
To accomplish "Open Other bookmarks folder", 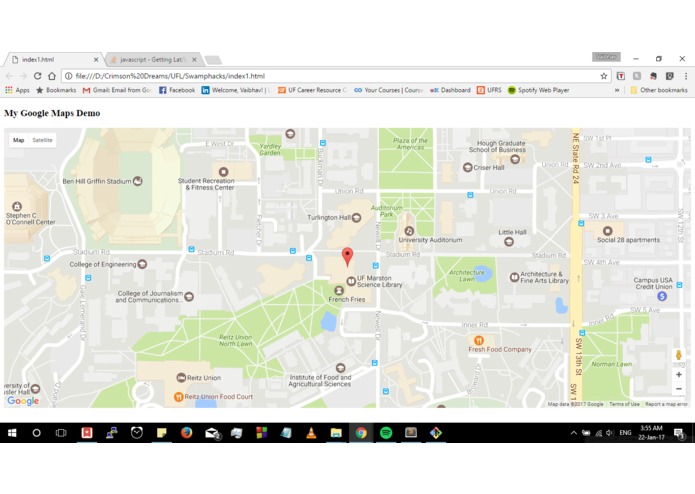I will click(659, 90).
